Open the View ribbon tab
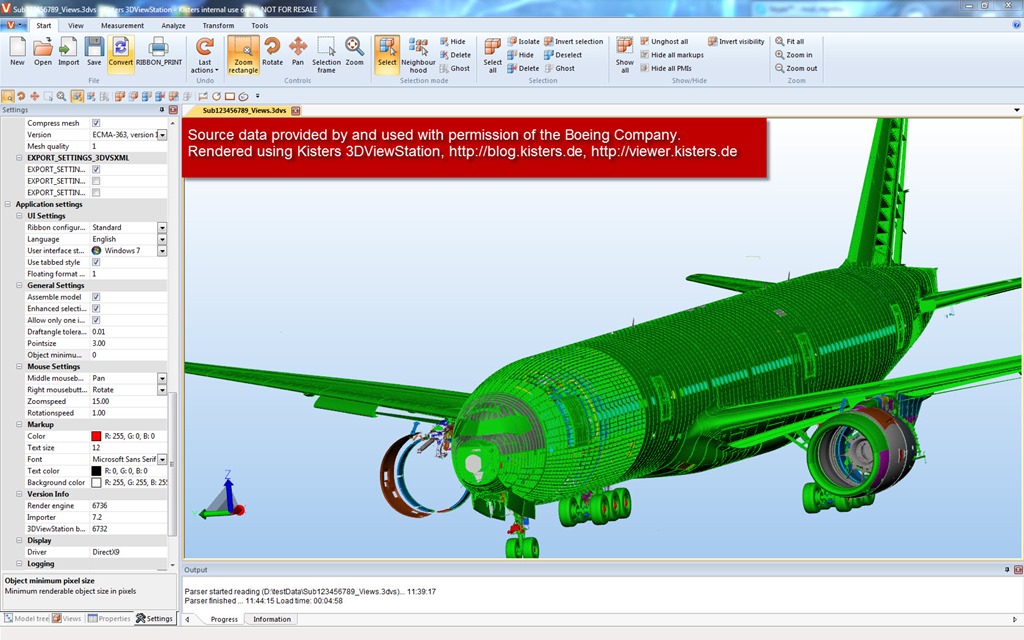The width and height of the screenshot is (1024, 640). point(76,25)
